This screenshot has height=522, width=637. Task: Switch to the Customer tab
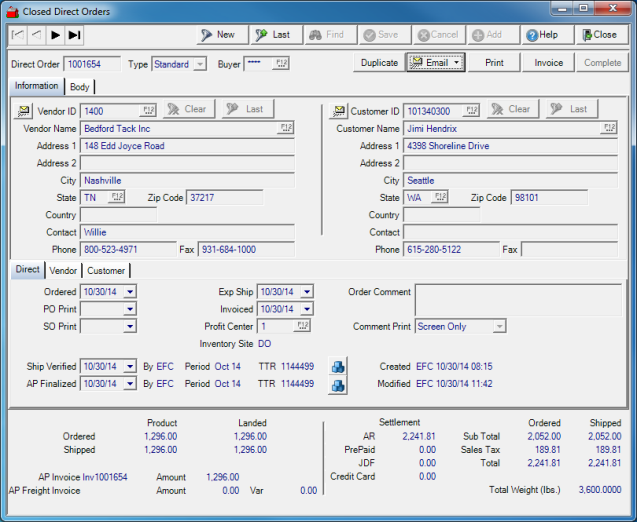106,270
